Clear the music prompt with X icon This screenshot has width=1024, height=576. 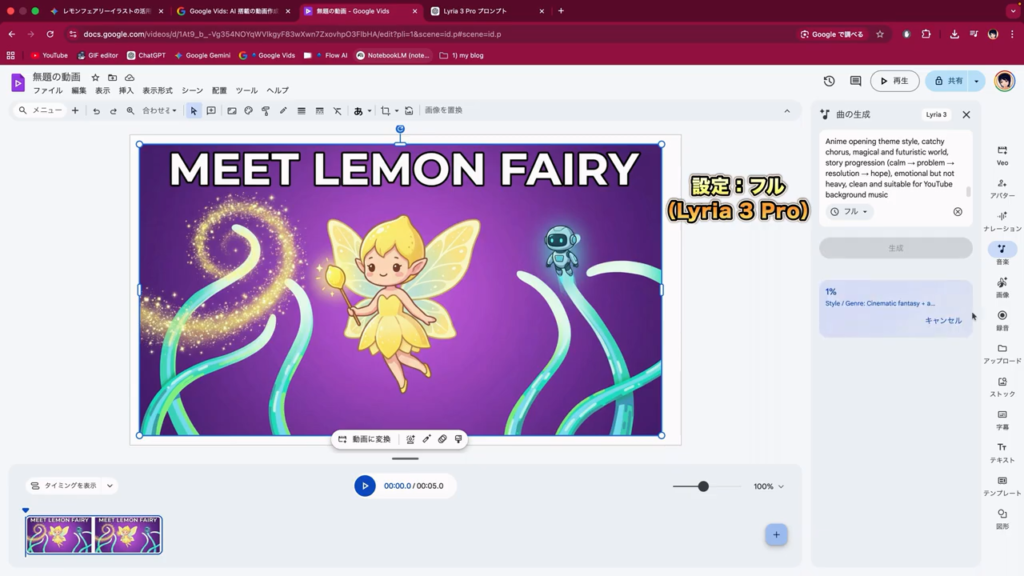click(957, 212)
